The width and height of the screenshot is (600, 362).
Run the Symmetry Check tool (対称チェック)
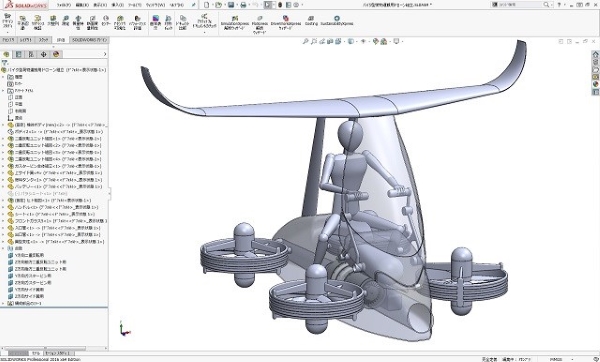click(x=168, y=23)
